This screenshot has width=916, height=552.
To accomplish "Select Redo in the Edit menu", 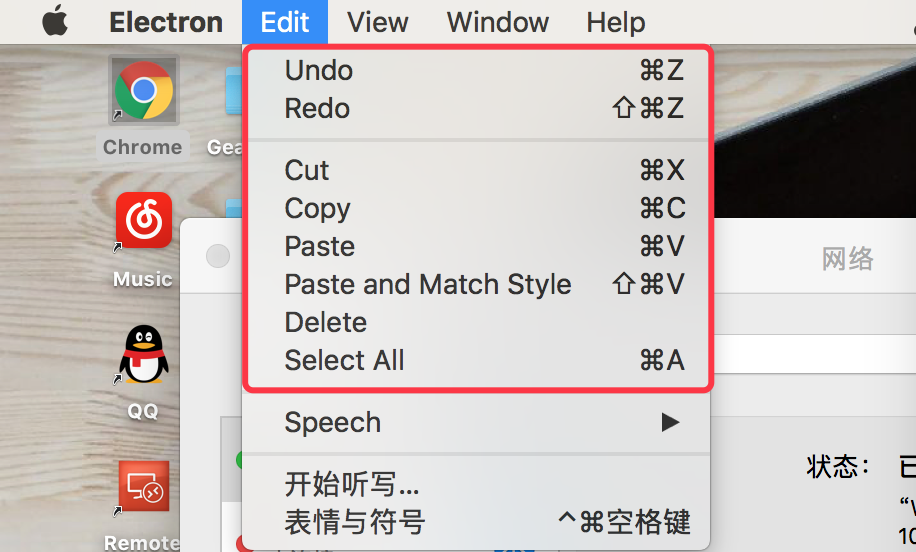I will click(x=477, y=109).
